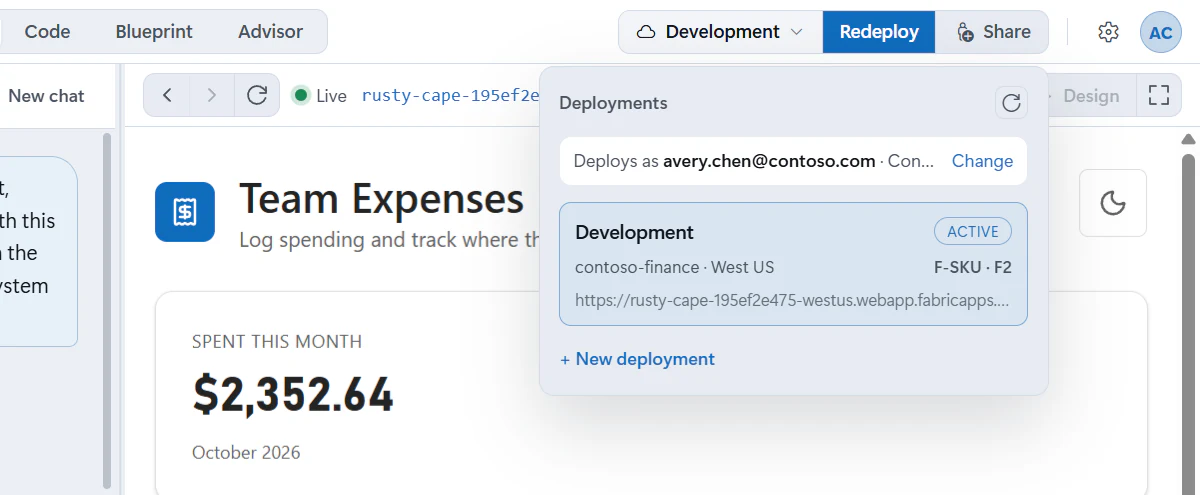Open the rusty-cape webapp deployment URL
This screenshot has height=495, width=1200.
(x=792, y=300)
